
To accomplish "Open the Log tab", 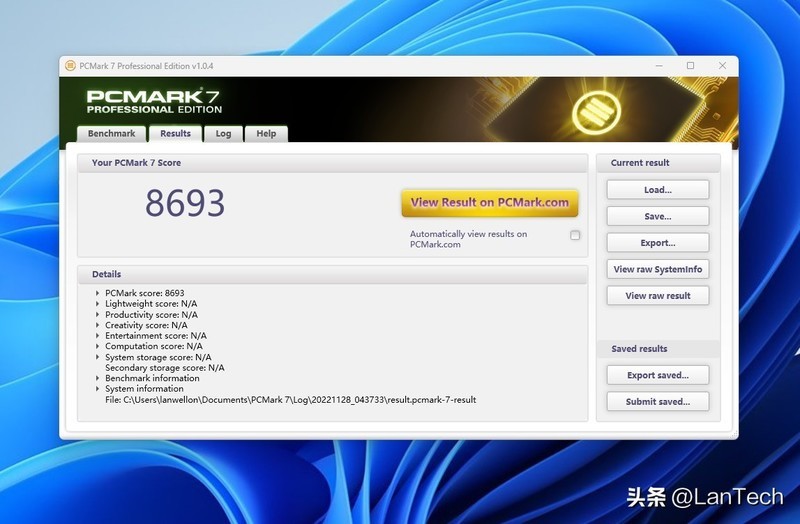I will 223,134.
